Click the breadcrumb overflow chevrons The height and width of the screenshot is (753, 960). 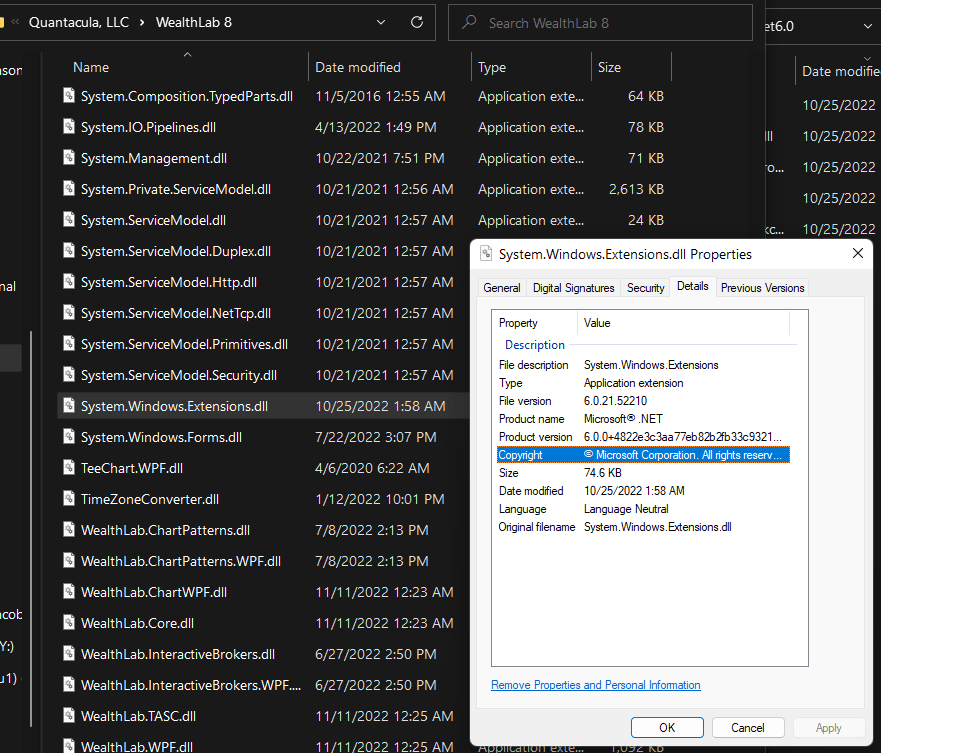tap(15, 22)
